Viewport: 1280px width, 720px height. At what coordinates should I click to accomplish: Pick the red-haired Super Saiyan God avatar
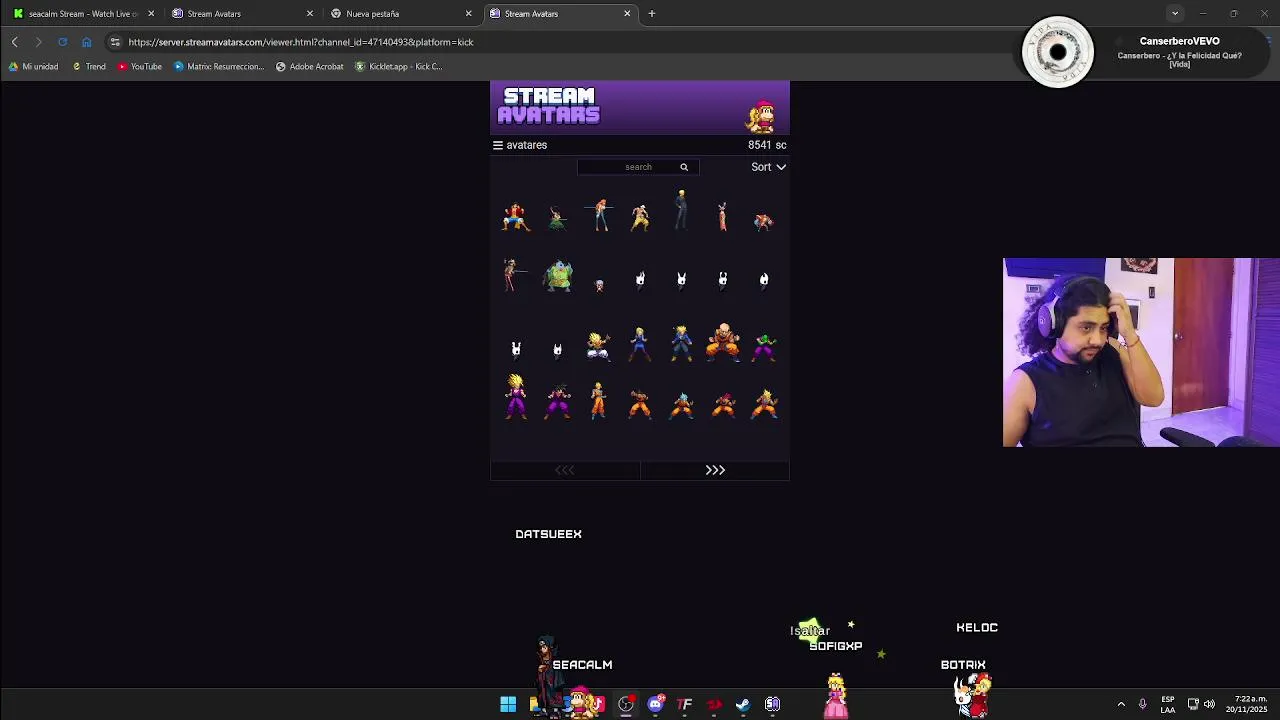pyautogui.click(x=723, y=404)
